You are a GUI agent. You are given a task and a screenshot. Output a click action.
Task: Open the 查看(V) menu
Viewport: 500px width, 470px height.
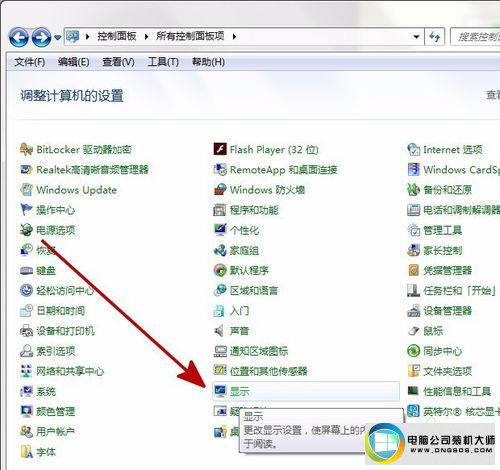pyautogui.click(x=118, y=62)
